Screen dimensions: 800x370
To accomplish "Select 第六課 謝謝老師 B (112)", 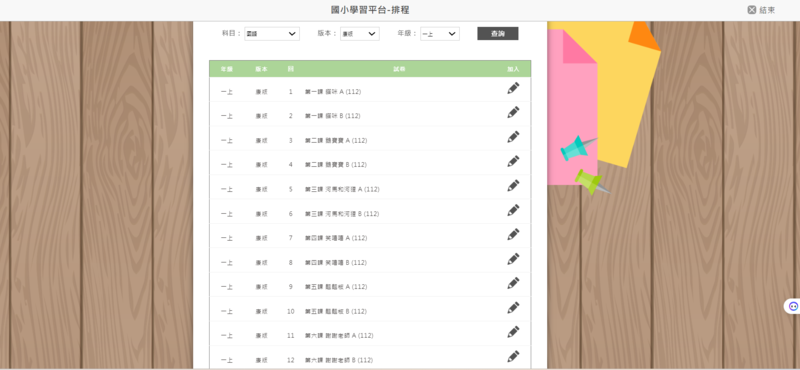I will [x=339, y=360].
